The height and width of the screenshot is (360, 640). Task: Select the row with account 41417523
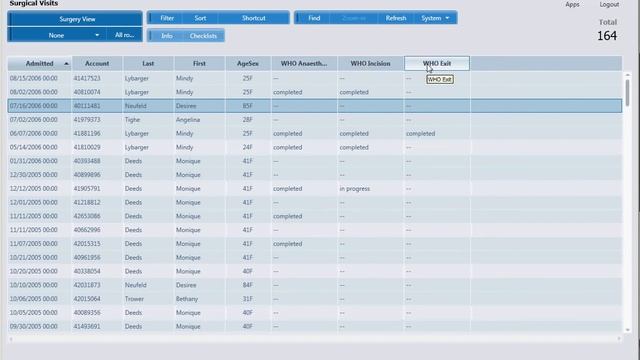[315, 78]
